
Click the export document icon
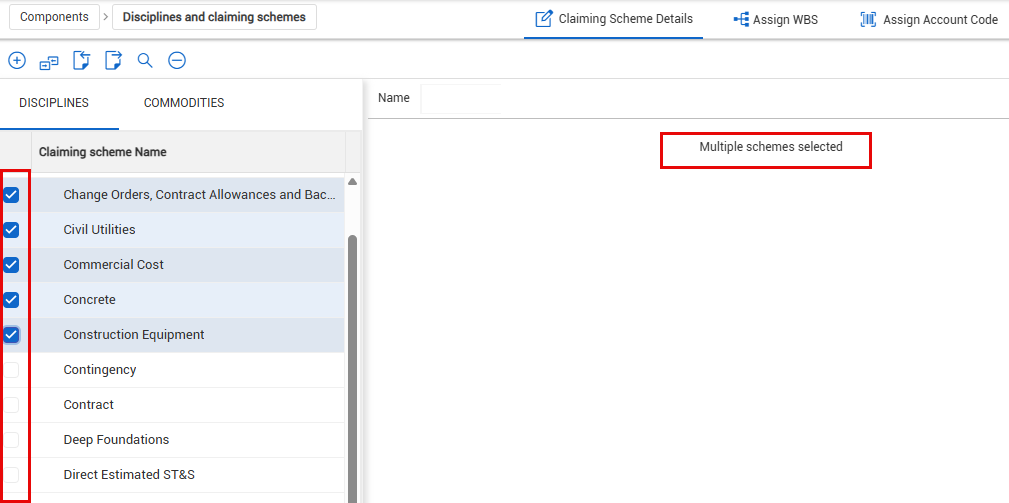pyautogui.click(x=113, y=61)
